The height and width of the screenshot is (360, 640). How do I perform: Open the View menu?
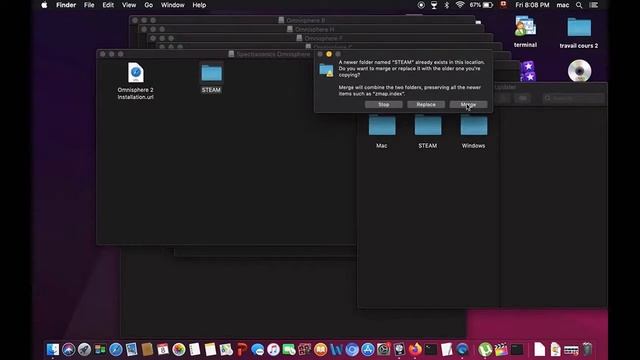click(x=129, y=5)
